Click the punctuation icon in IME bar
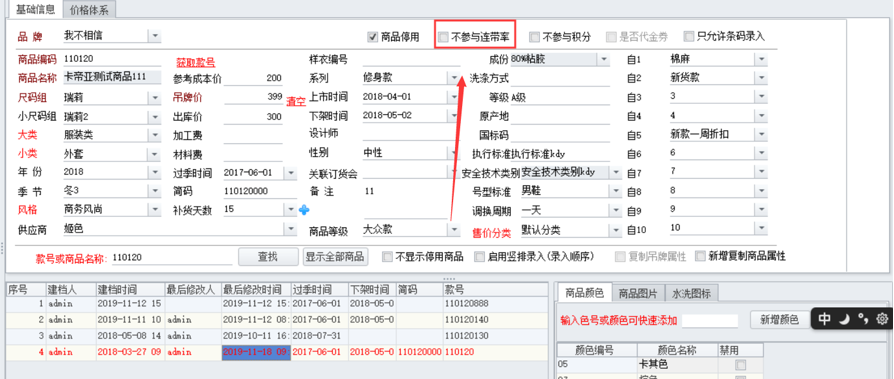This screenshot has width=894, height=379. click(x=864, y=319)
